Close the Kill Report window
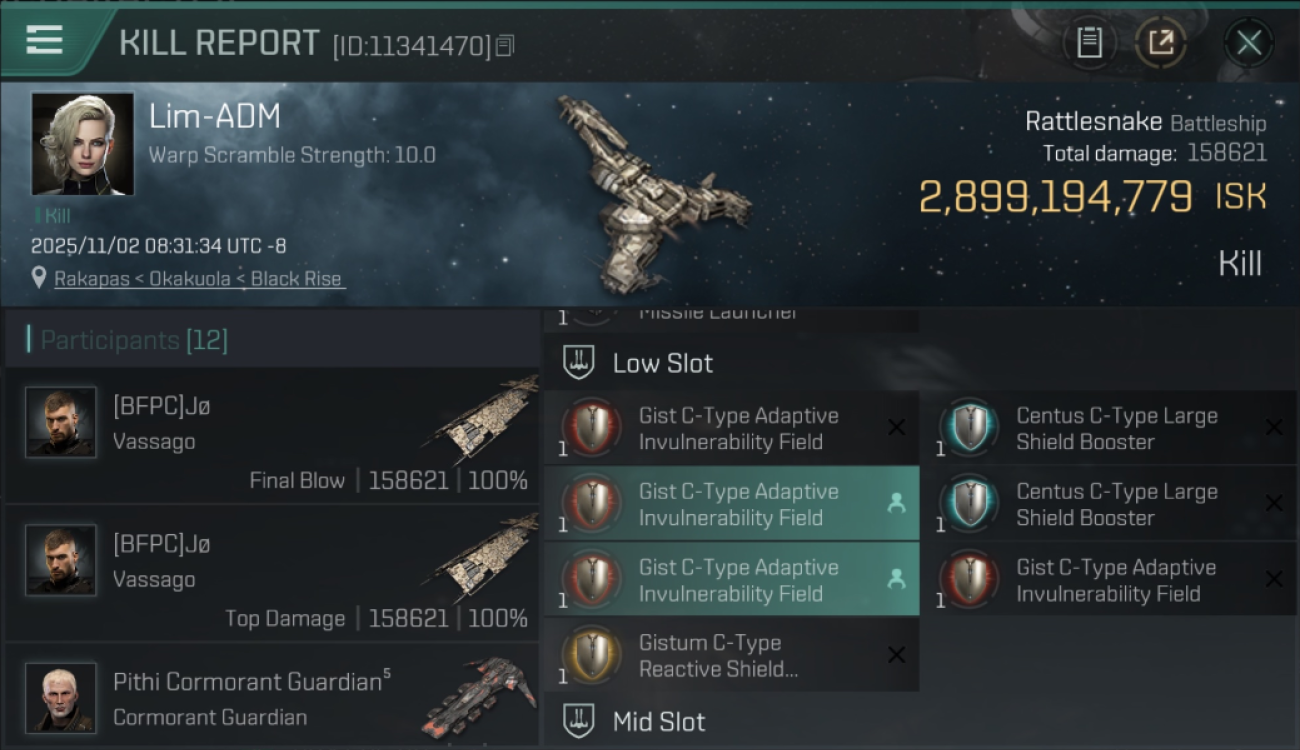 pyautogui.click(x=1249, y=43)
